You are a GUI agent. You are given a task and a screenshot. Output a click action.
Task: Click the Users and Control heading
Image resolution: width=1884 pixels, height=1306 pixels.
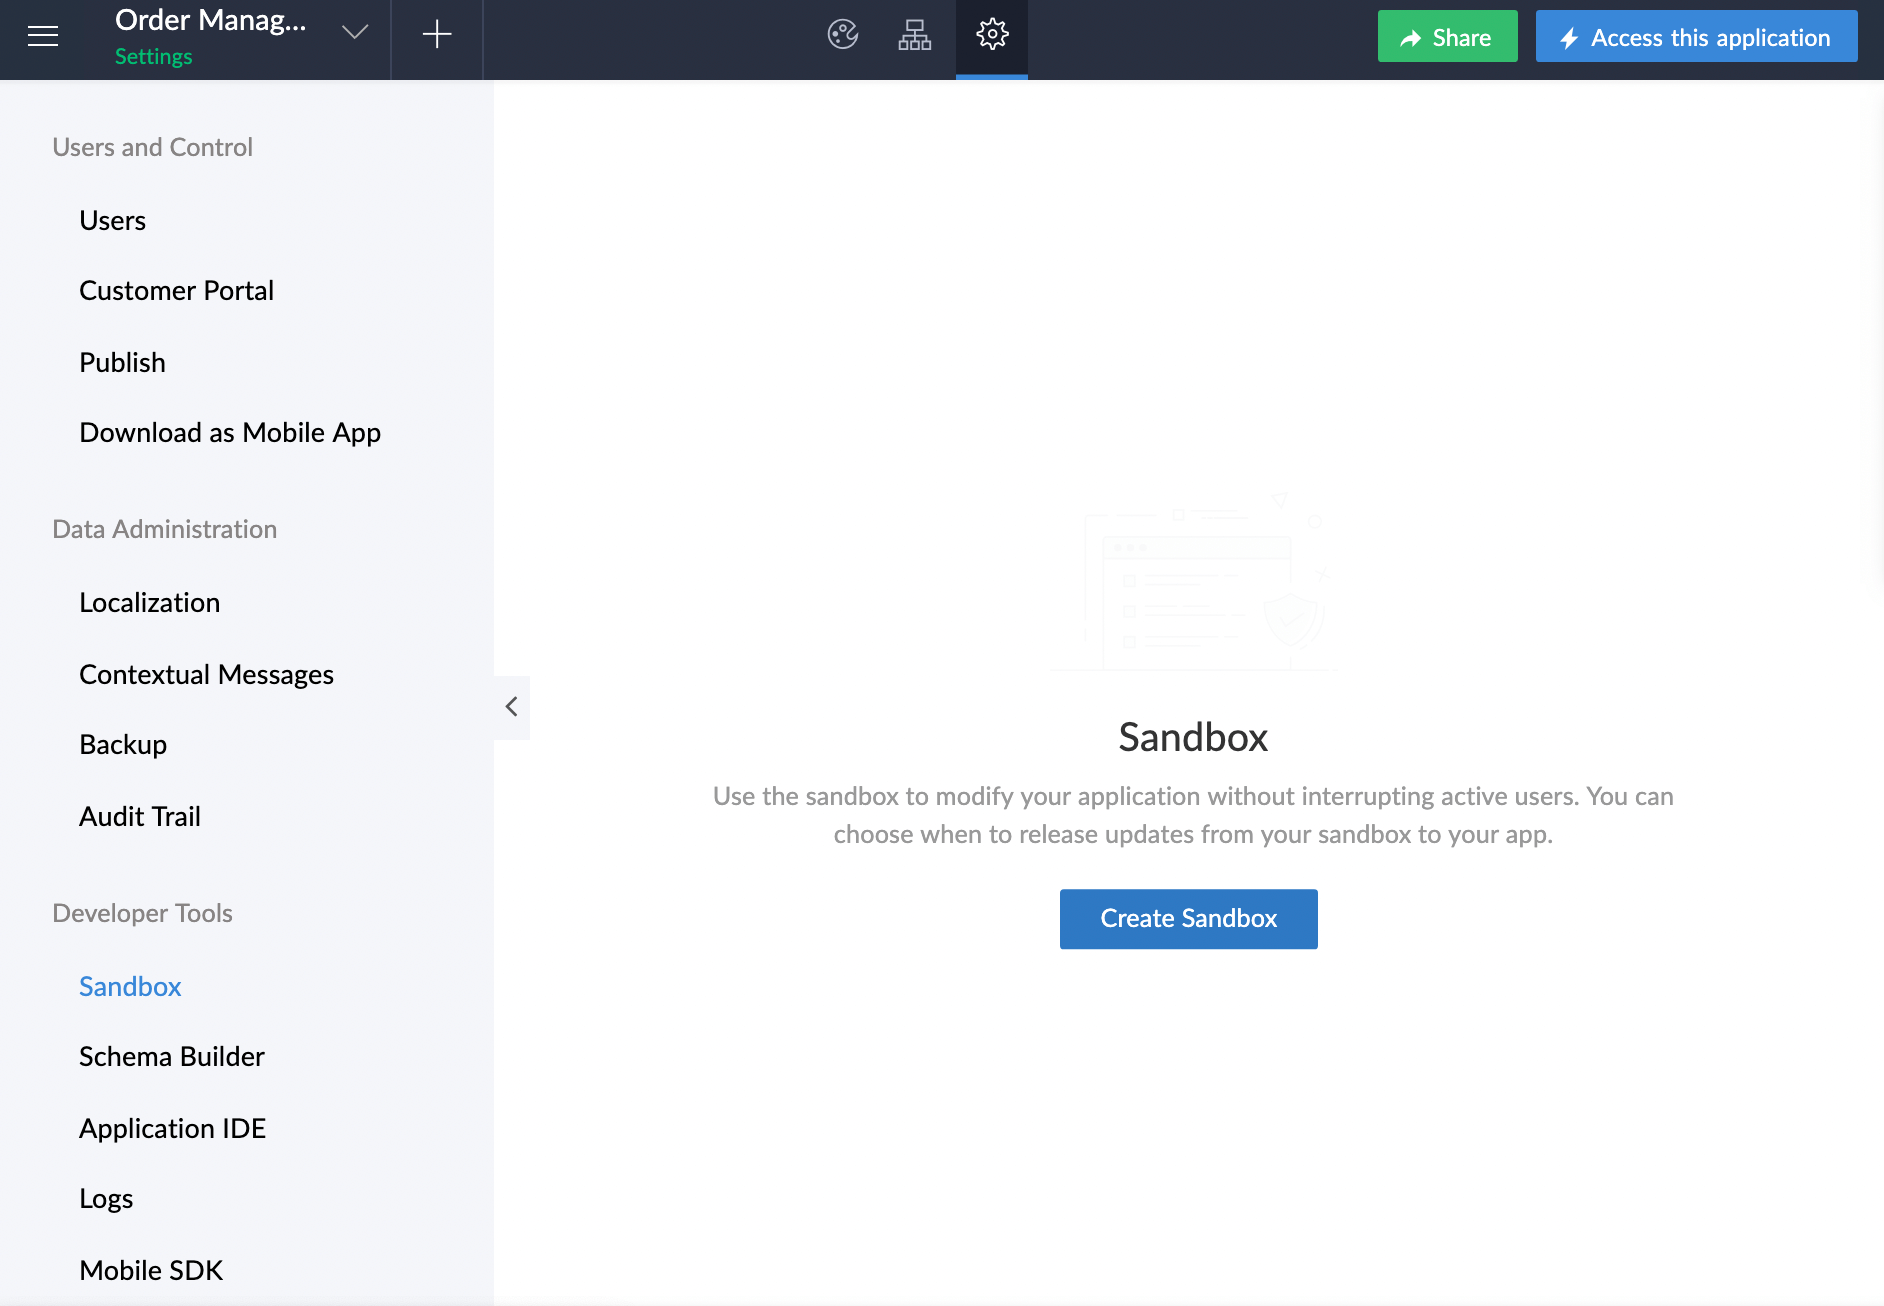[152, 148]
